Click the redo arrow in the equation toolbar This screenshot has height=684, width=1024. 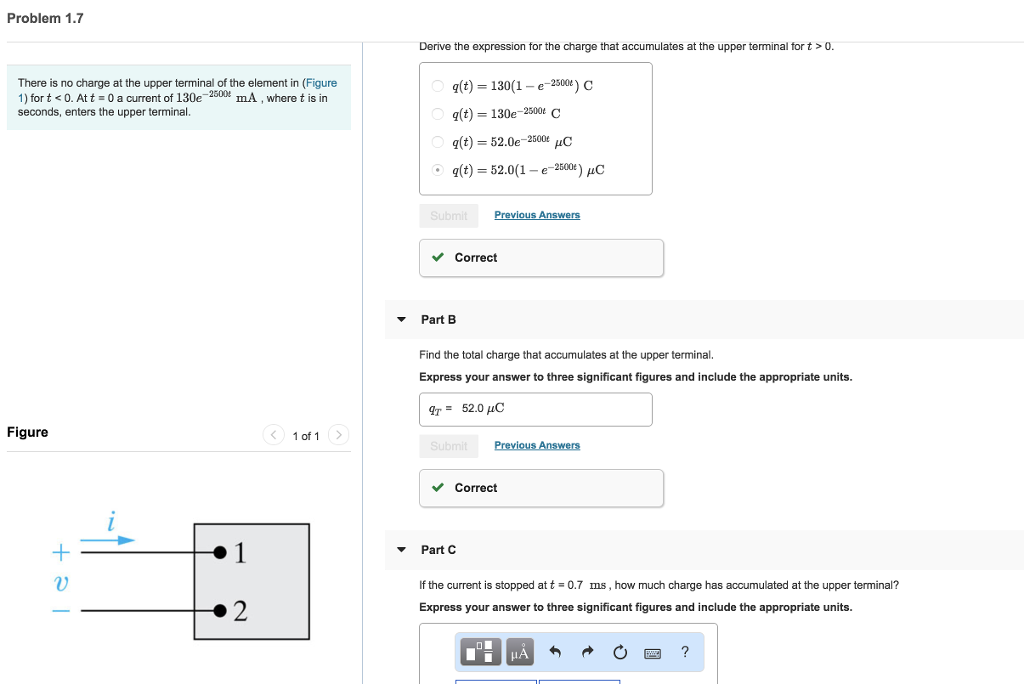tap(587, 651)
